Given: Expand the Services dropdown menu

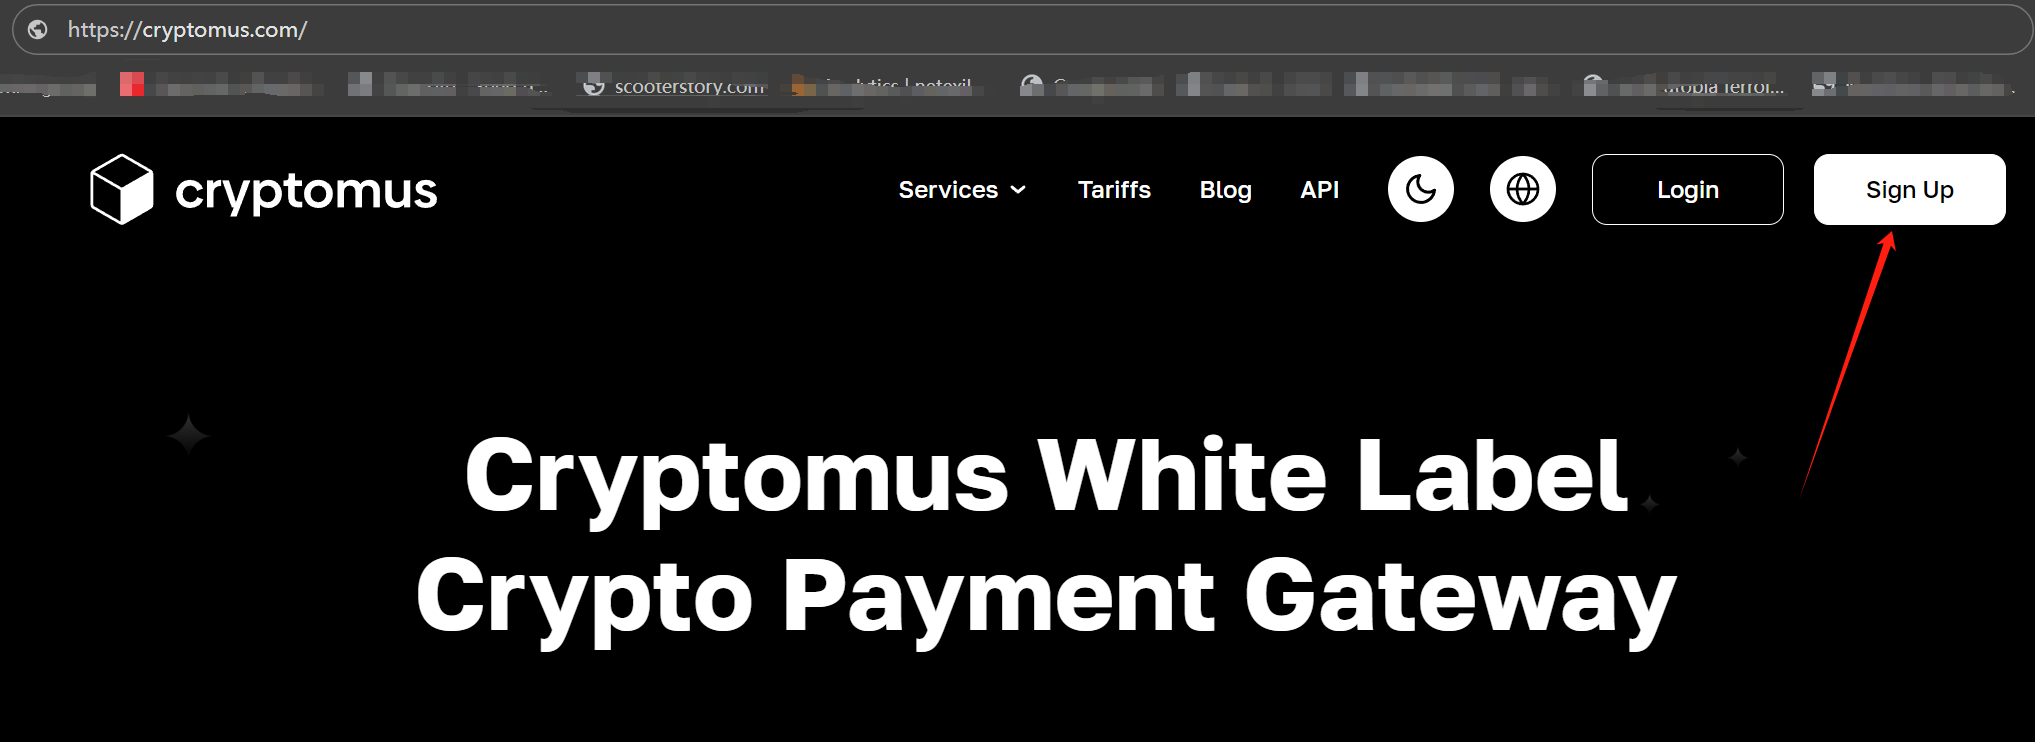Looking at the screenshot, I should [962, 190].
